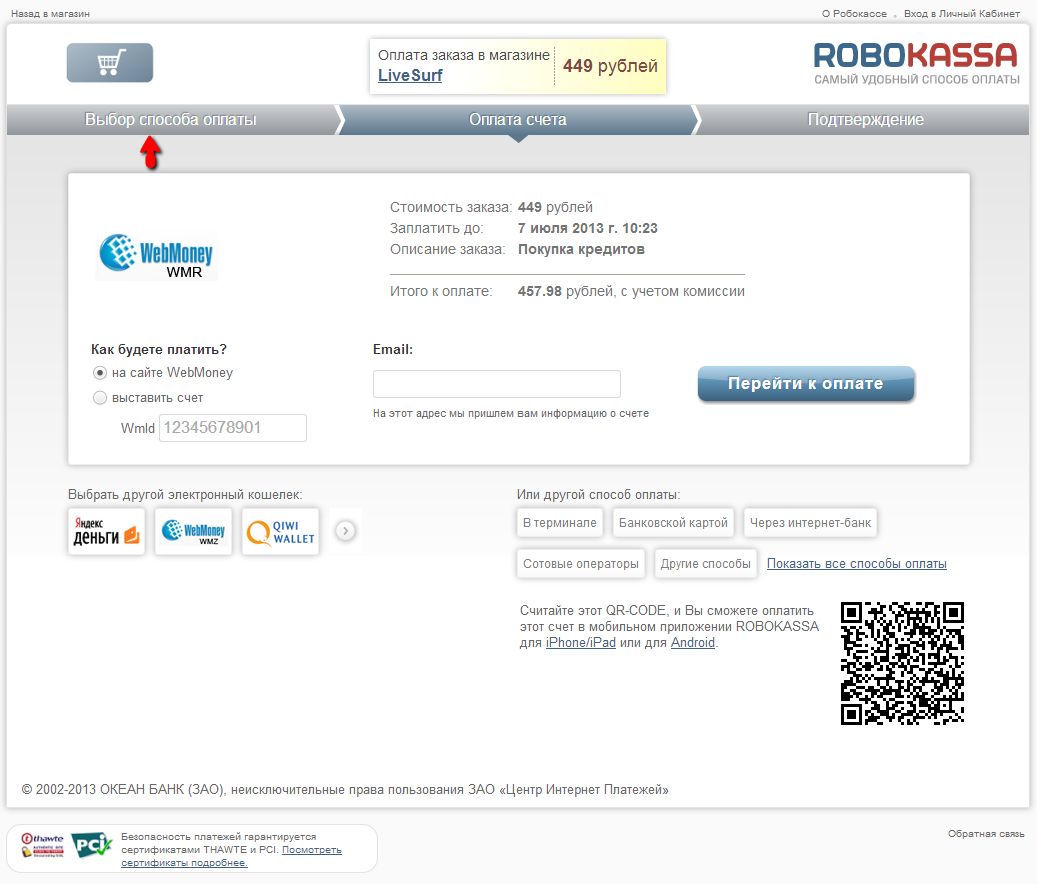Open the Android app link
This screenshot has height=884, width=1037.
(x=693, y=643)
